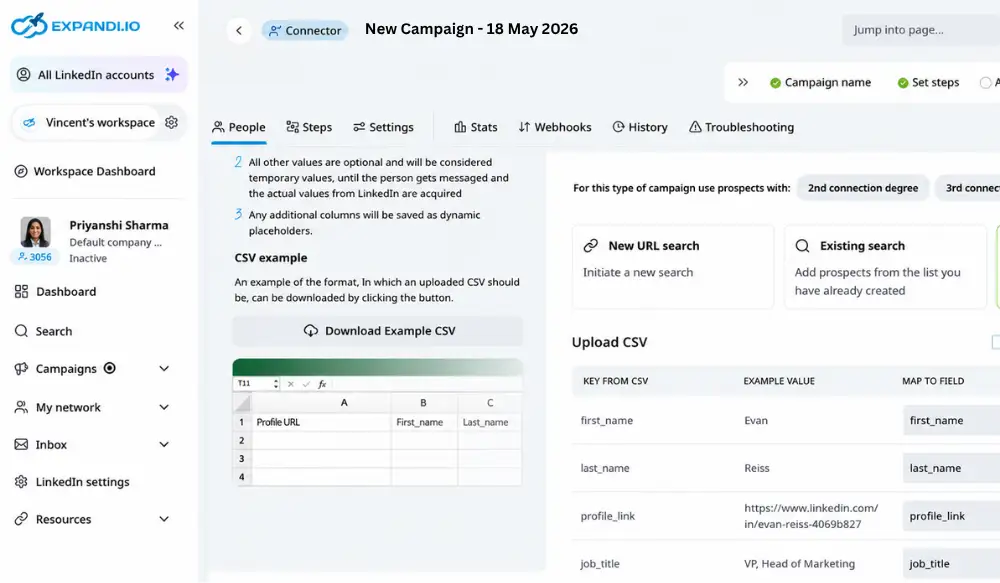Image resolution: width=1000 pixels, height=583 pixels.
Task: Expand the Inbox menu chevron
Action: (x=164, y=444)
